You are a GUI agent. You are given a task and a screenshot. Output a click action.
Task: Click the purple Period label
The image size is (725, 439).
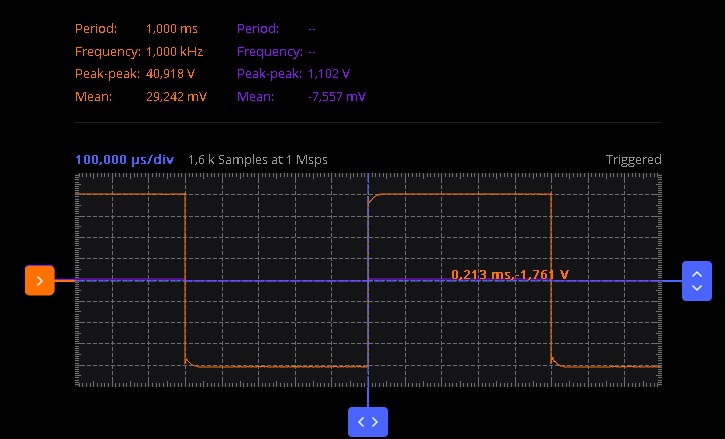pos(258,29)
